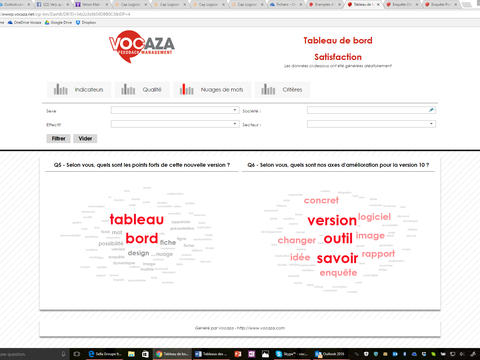
Task: Expand the Effectif dropdown
Action: pos(175,124)
